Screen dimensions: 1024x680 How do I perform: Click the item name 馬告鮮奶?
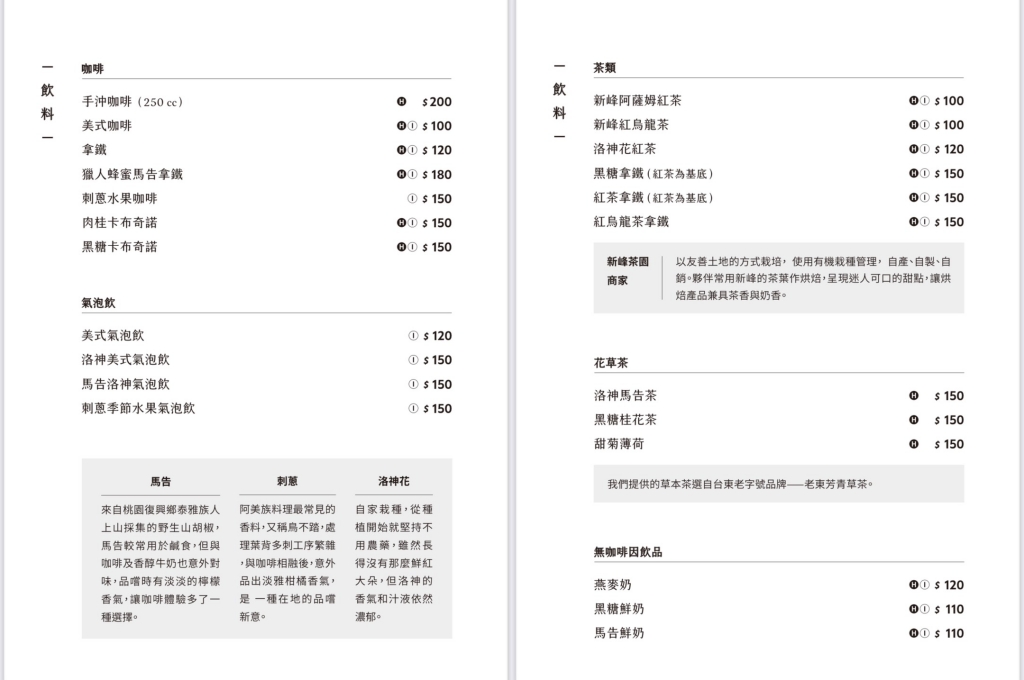pos(619,633)
